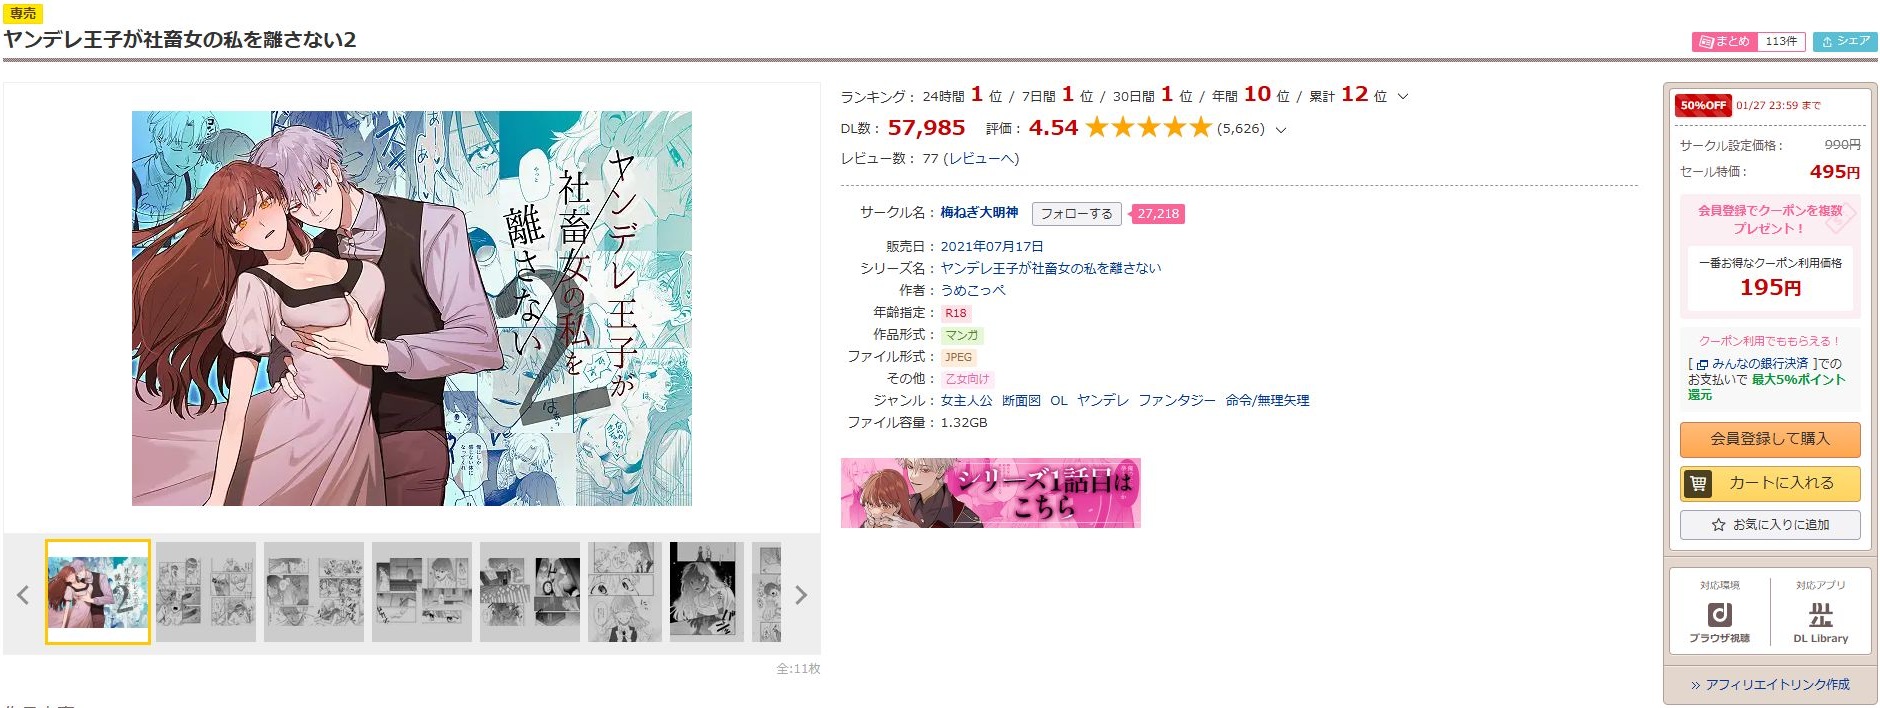Click the star icon to add favorite

tap(1718, 525)
